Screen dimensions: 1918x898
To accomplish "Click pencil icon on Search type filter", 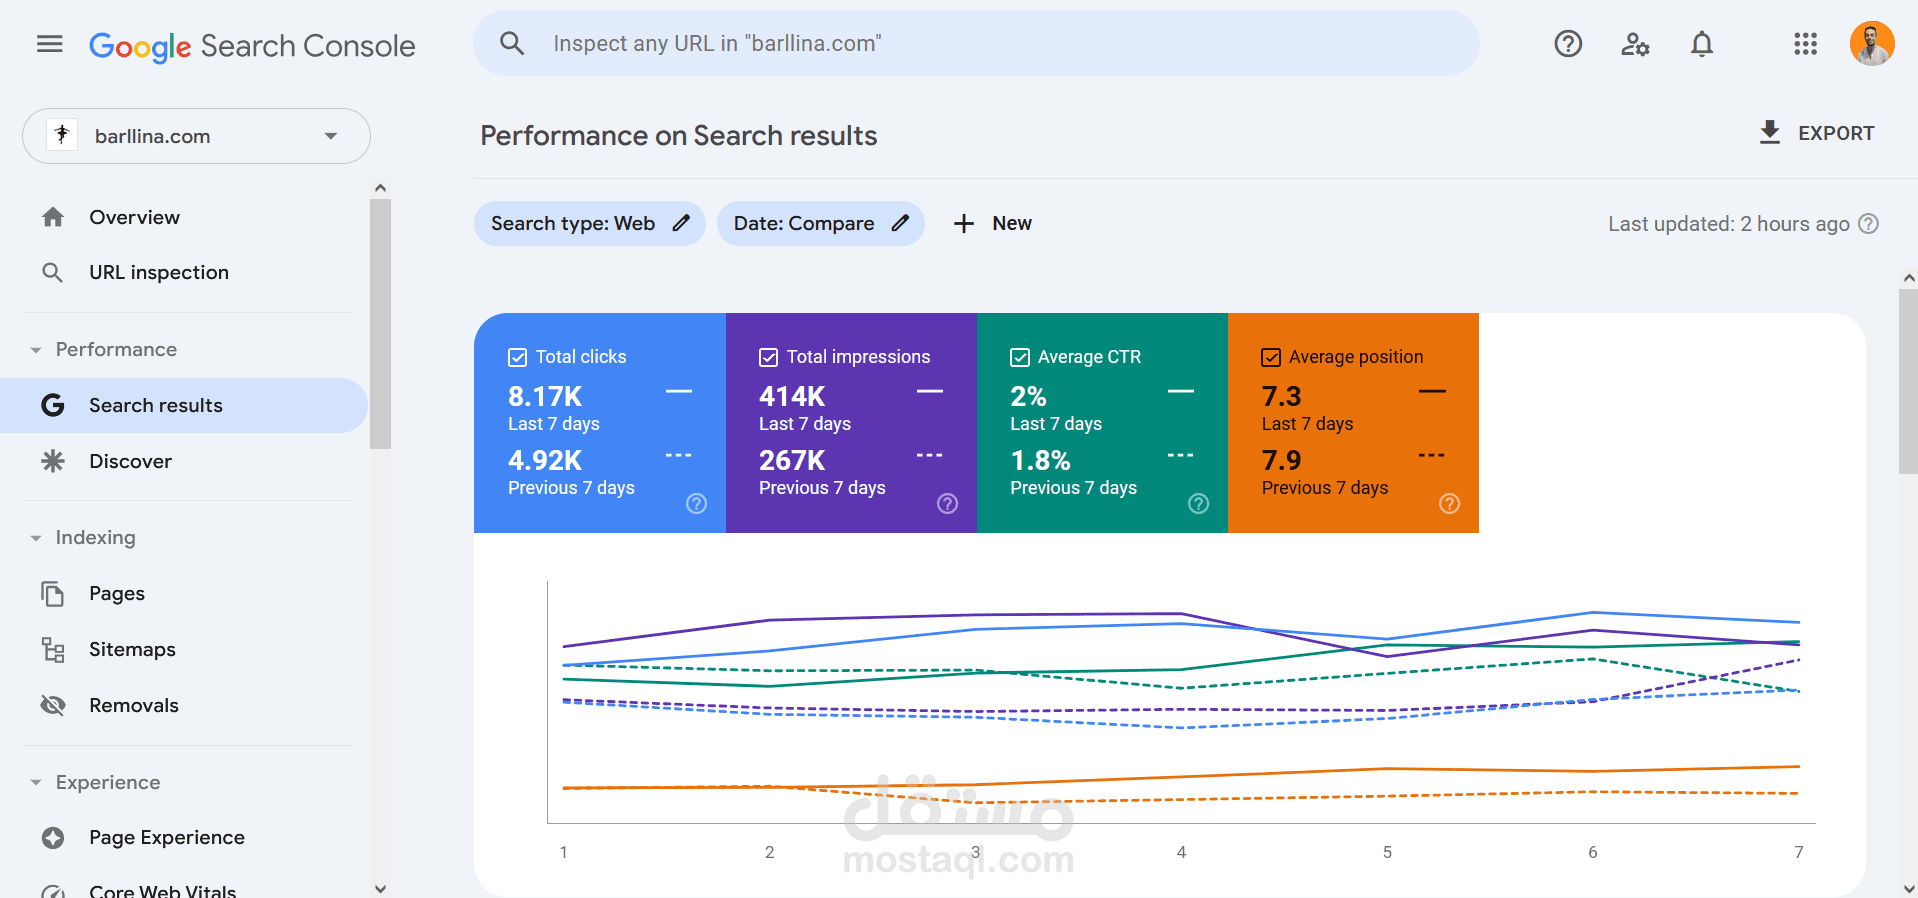I will point(681,223).
